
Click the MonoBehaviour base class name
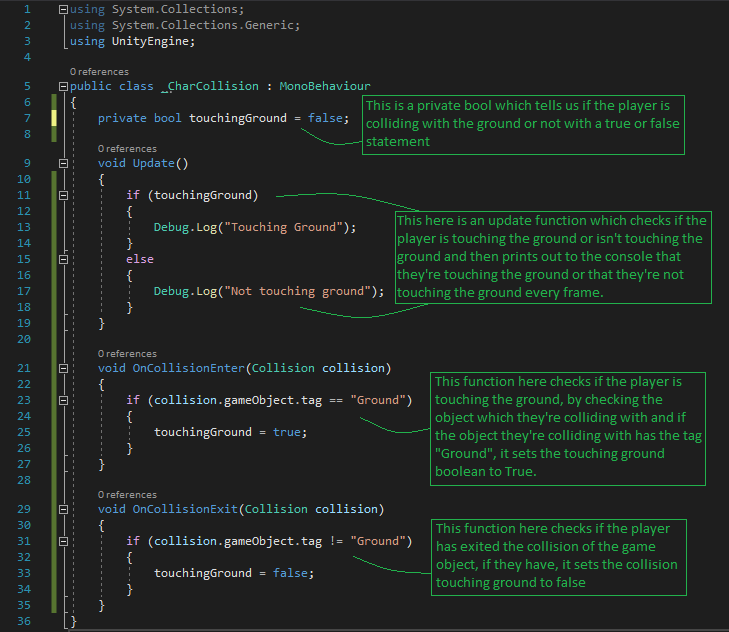pyautogui.click(x=324, y=86)
